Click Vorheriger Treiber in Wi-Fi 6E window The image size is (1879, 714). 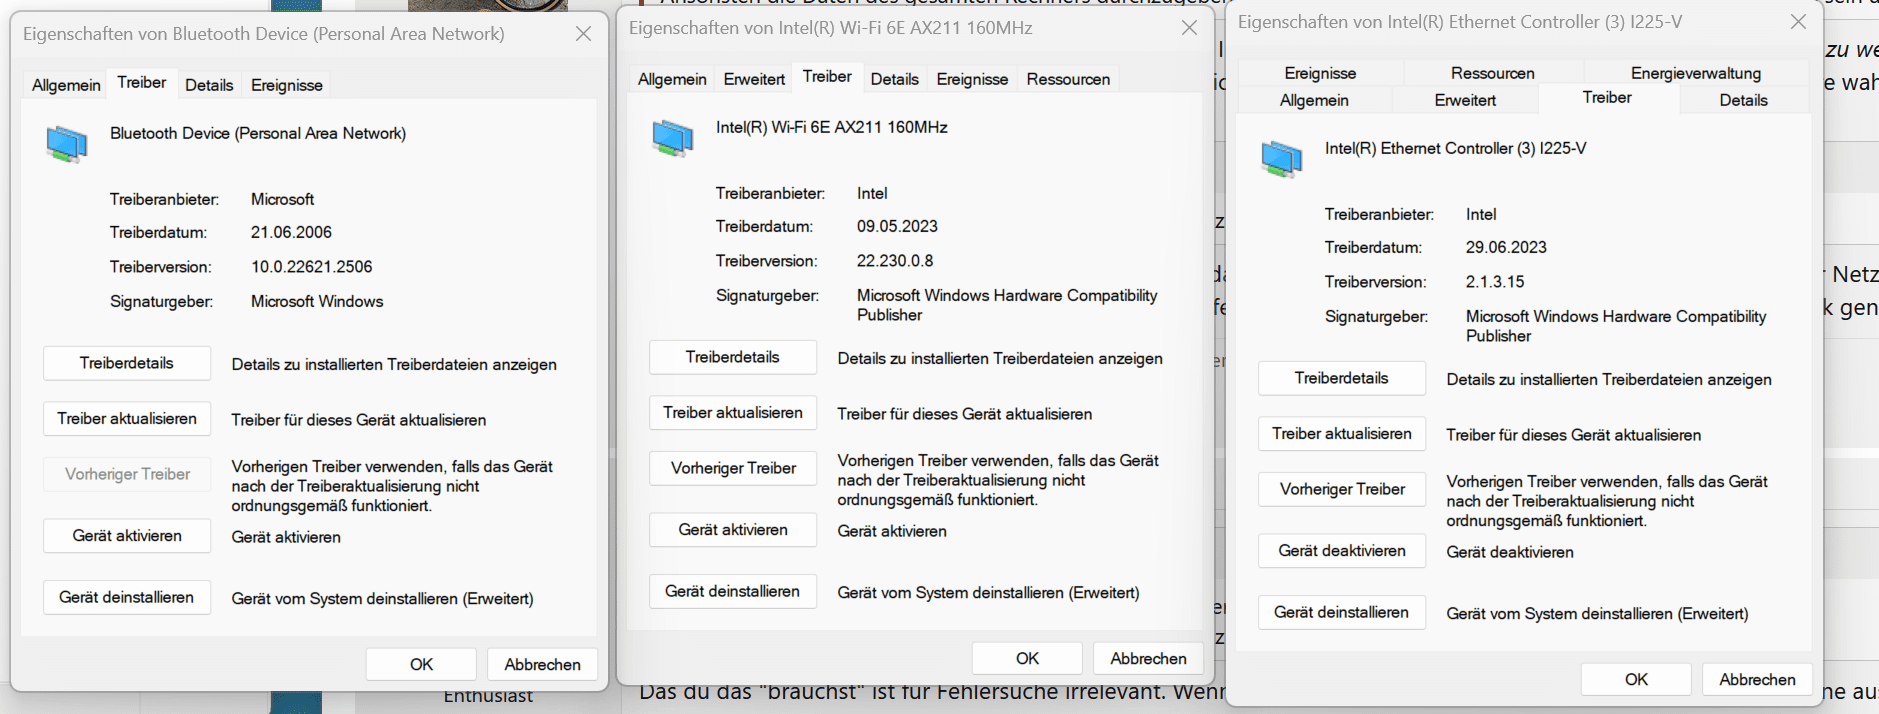(x=733, y=468)
